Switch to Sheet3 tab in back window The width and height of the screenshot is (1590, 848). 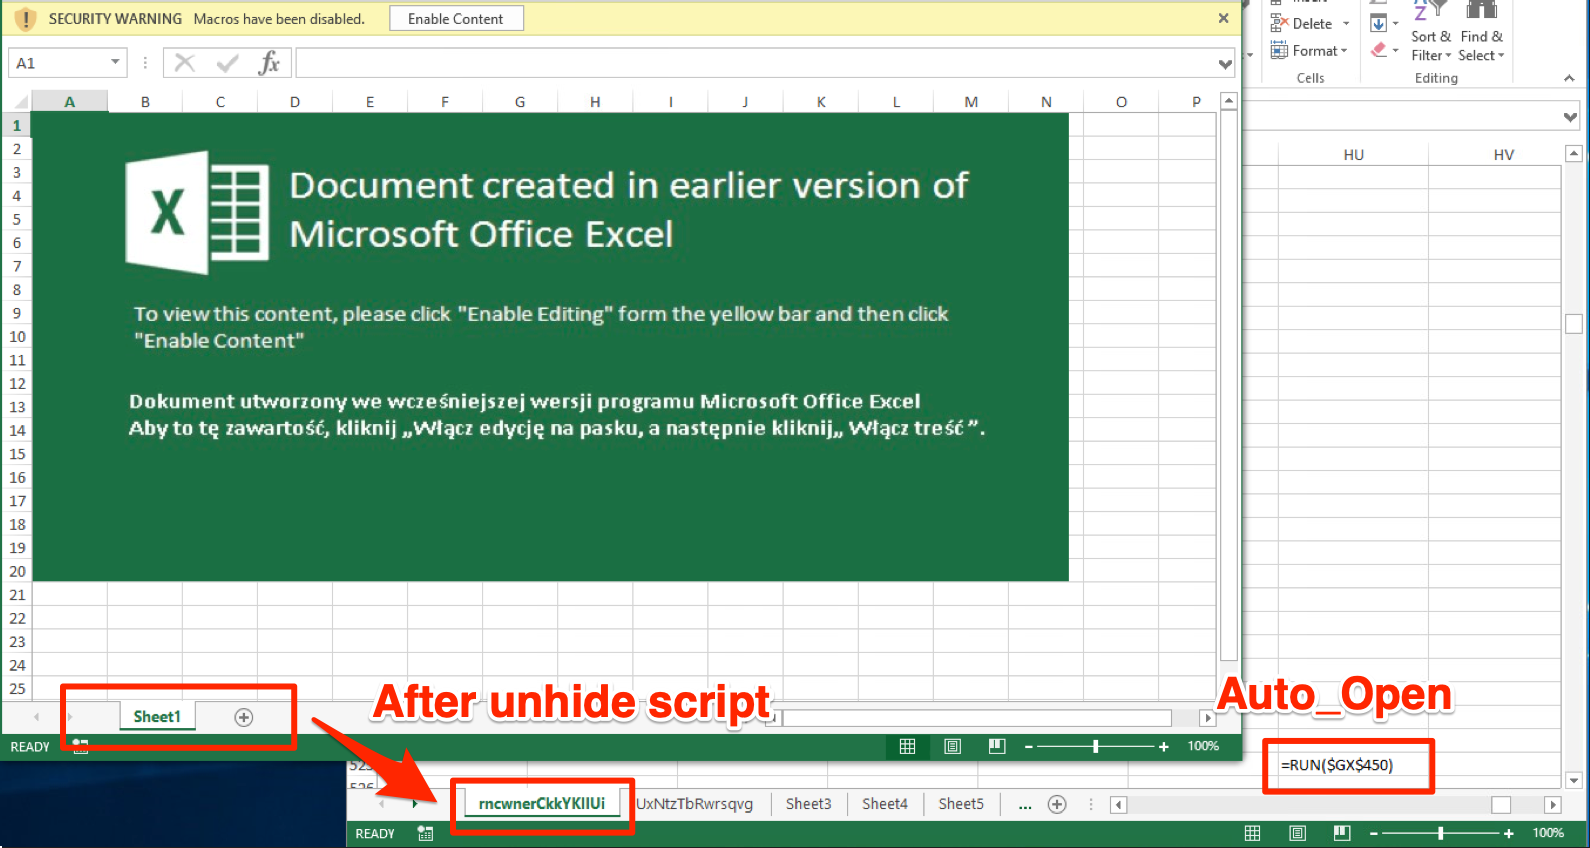pyautogui.click(x=808, y=803)
